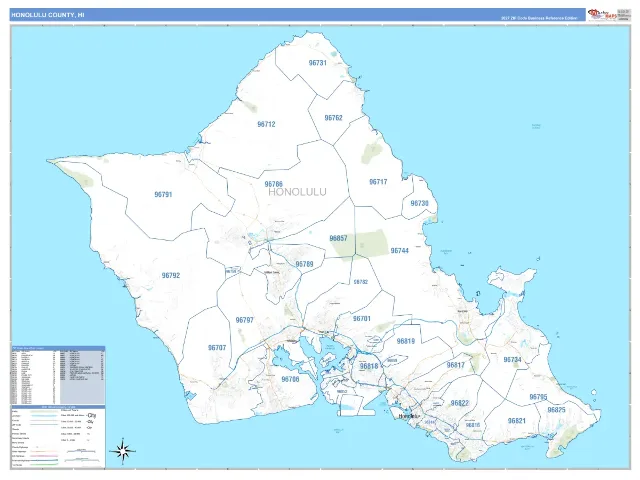Select ZIP code label 96712
This screenshot has width=640, height=480.
[x=266, y=124]
